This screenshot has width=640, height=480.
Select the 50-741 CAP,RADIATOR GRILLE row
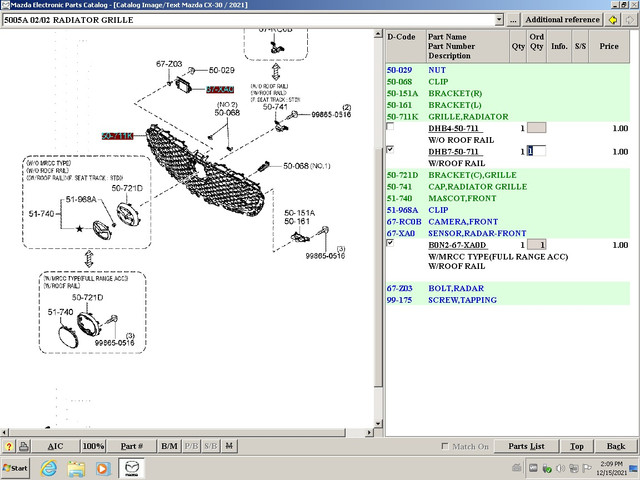tap(507, 187)
